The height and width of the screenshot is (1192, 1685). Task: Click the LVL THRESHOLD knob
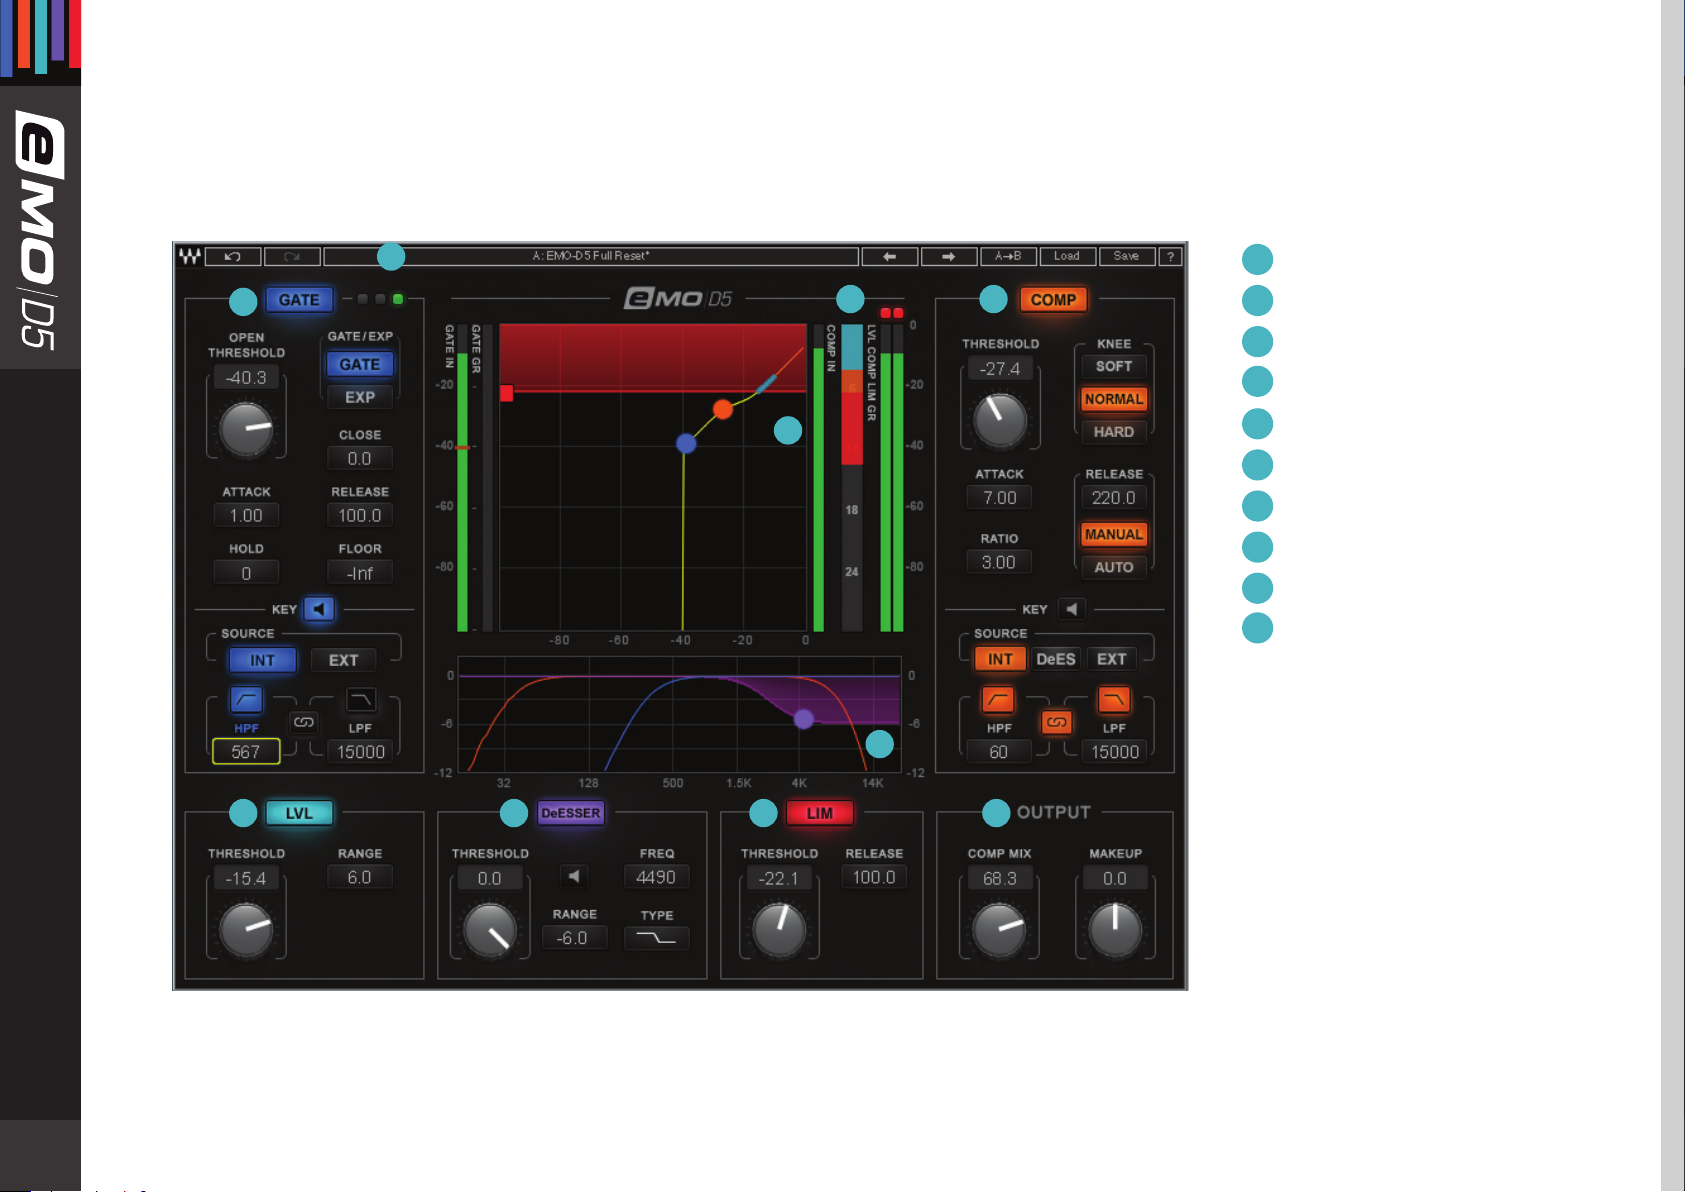coord(246,930)
